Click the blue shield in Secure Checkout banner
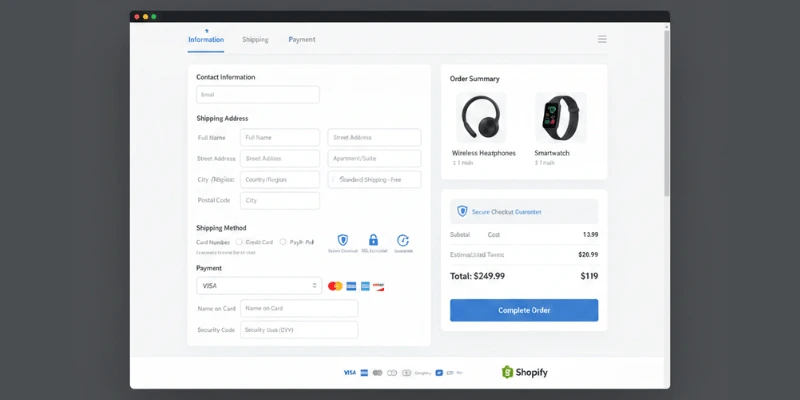 pos(462,211)
